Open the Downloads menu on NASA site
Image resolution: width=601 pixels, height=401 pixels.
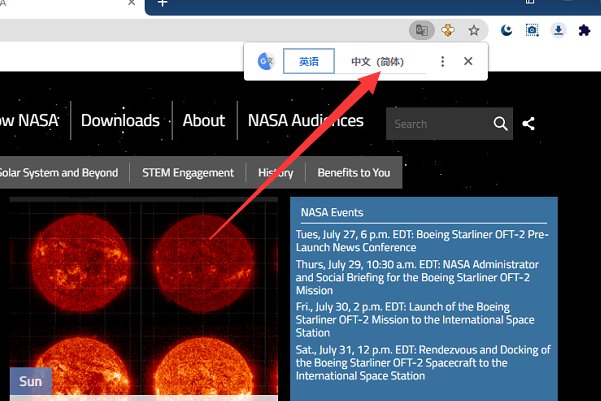[120, 120]
